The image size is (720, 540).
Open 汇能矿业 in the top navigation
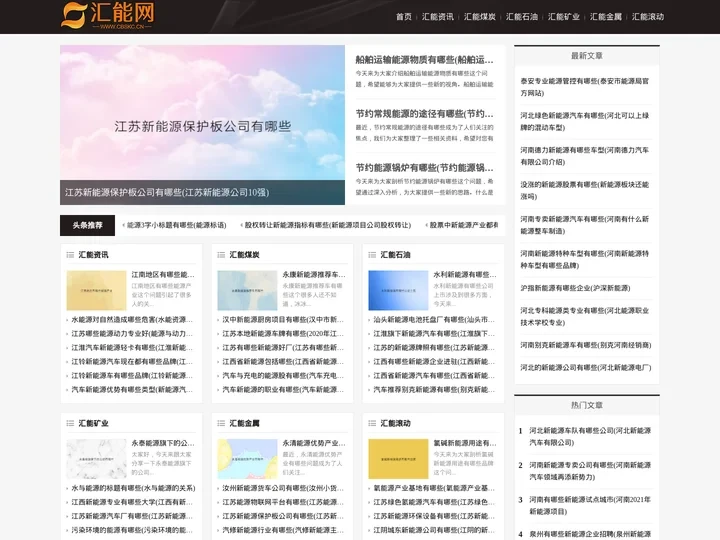click(x=564, y=17)
